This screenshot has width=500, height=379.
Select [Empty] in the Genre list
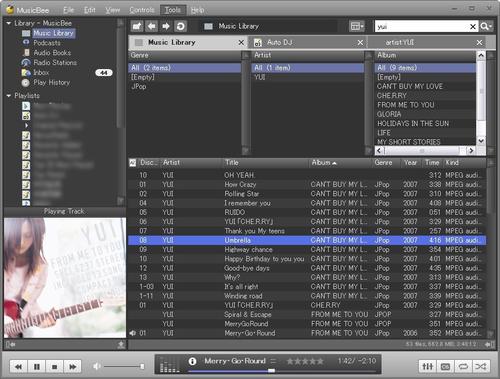pyautogui.click(x=184, y=77)
